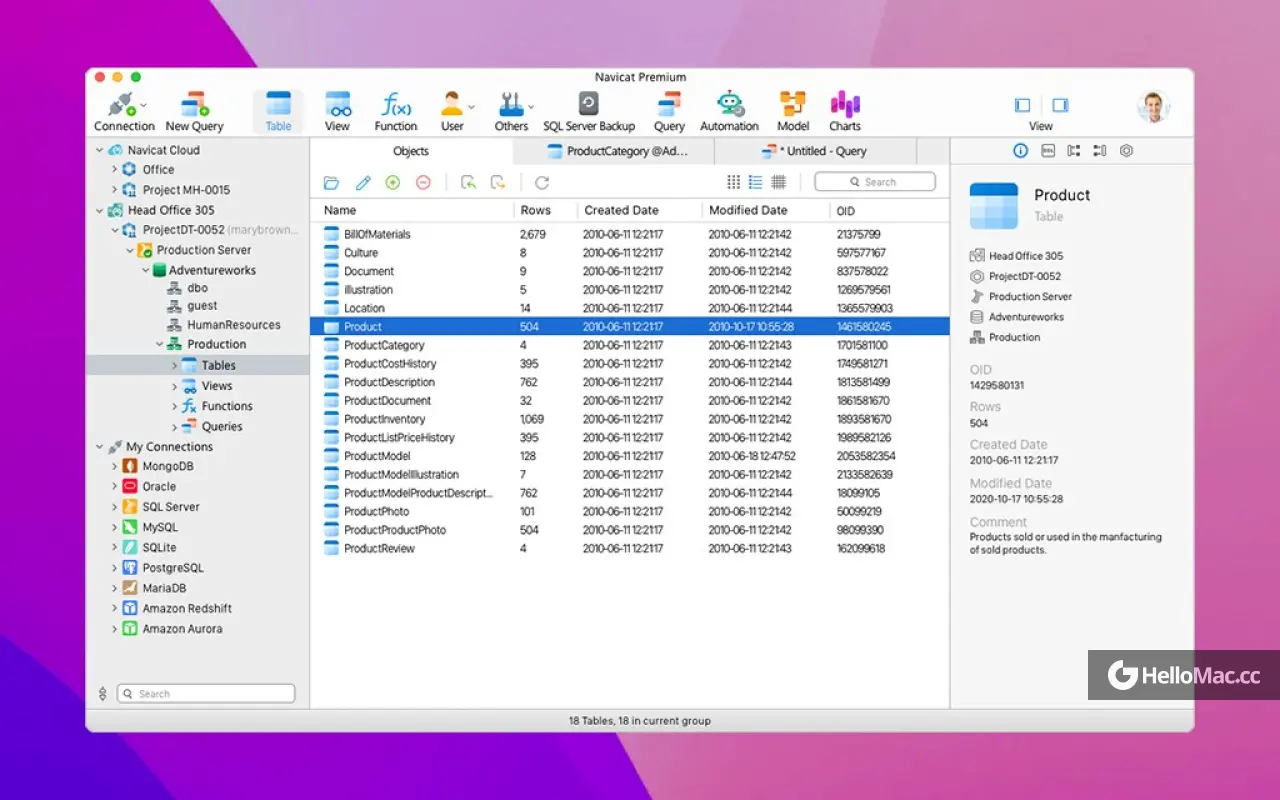Sort by the OID column header
The width and height of the screenshot is (1280, 800).
click(889, 211)
